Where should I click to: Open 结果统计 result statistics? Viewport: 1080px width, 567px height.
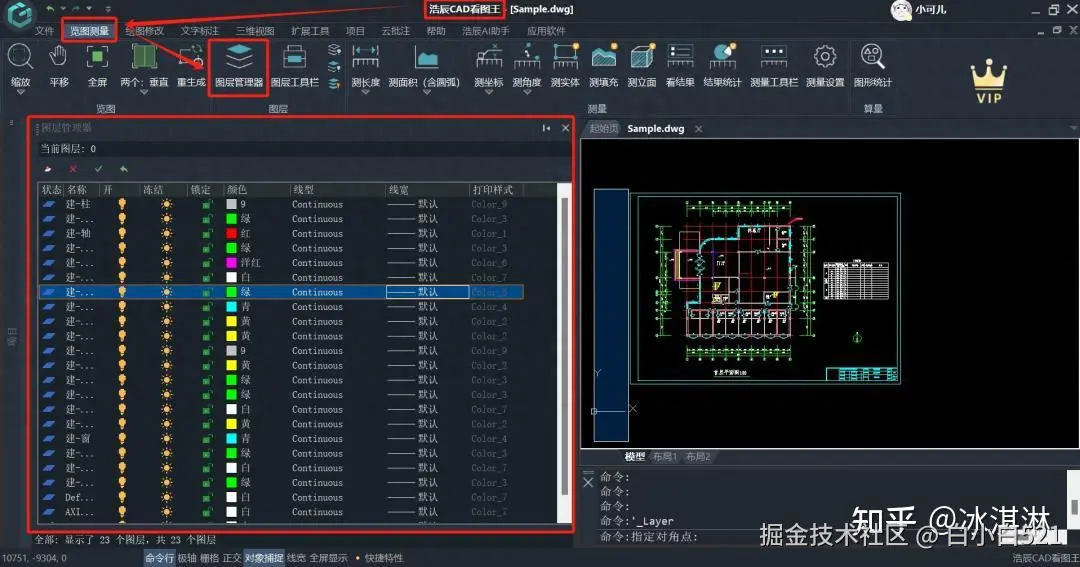723,65
